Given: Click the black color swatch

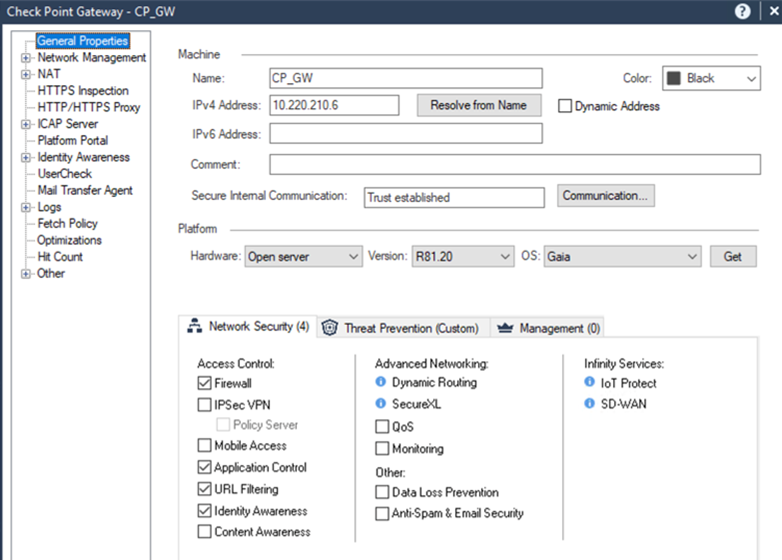Looking at the screenshot, I should pyautogui.click(x=674, y=78).
